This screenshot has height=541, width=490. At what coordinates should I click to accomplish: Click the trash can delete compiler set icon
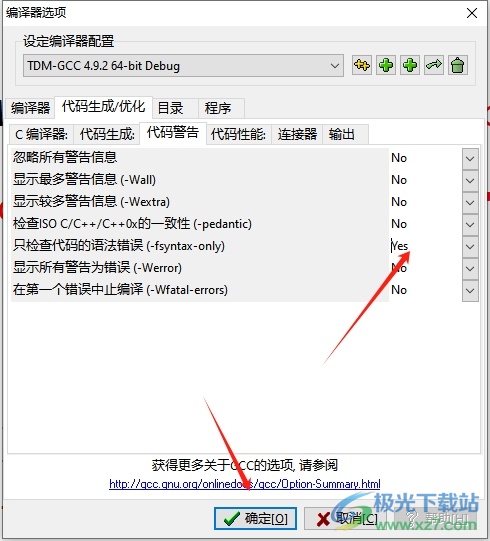tap(458, 65)
